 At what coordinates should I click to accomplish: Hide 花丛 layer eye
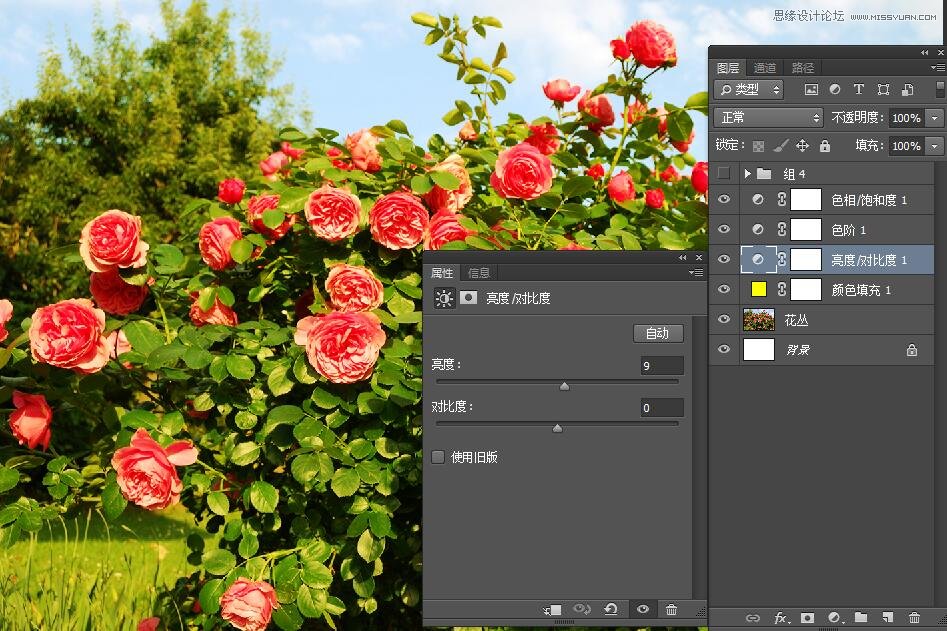pyautogui.click(x=724, y=319)
